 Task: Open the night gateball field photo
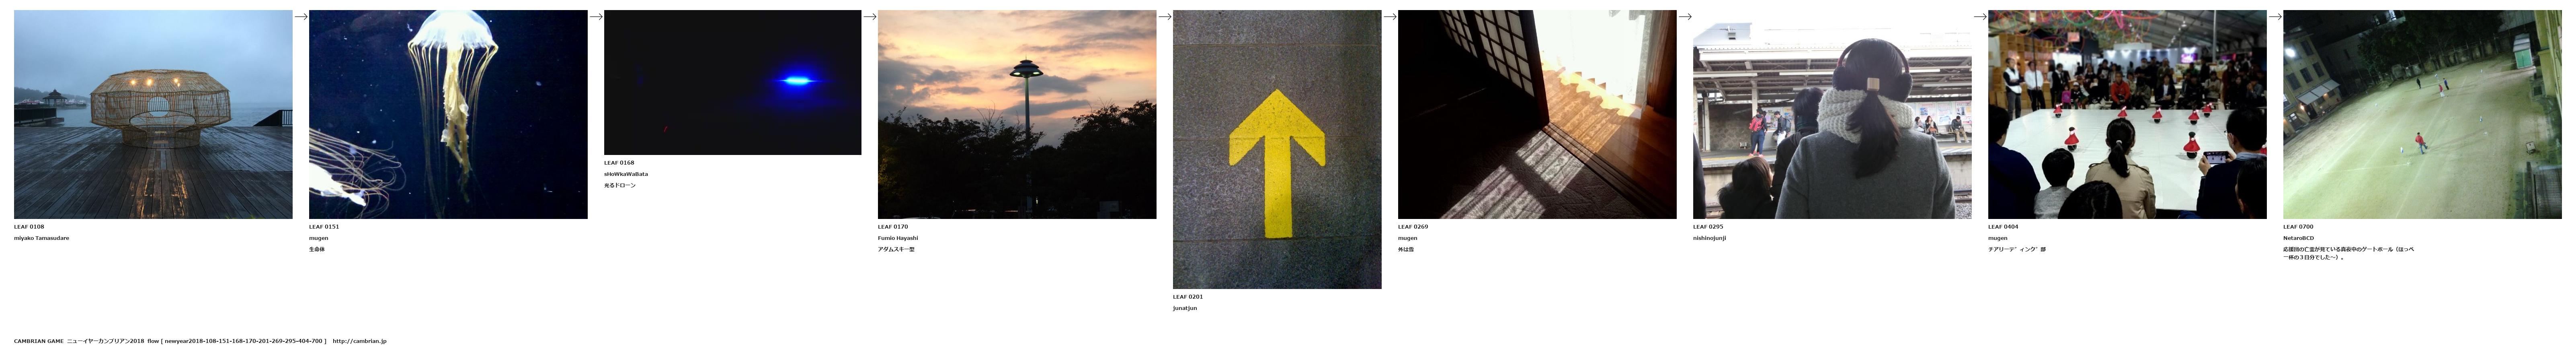2422,114
